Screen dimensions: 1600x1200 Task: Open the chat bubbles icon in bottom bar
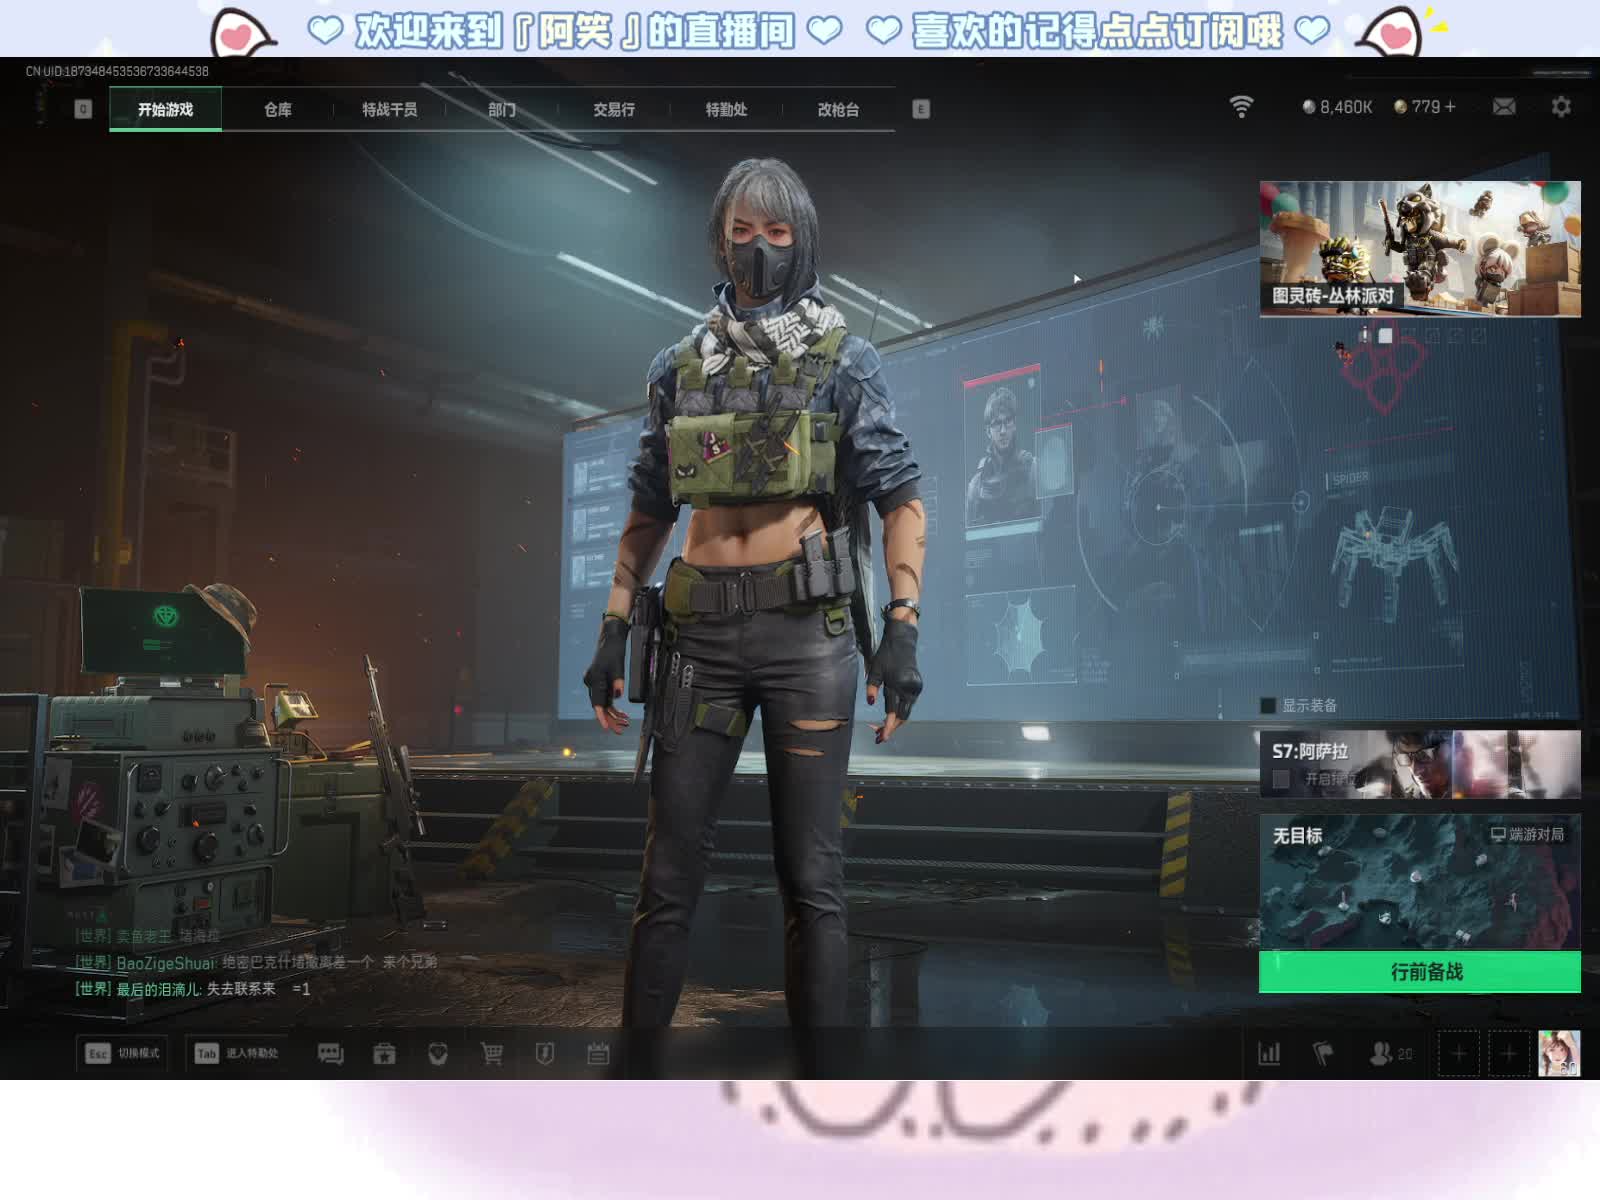tap(330, 1053)
